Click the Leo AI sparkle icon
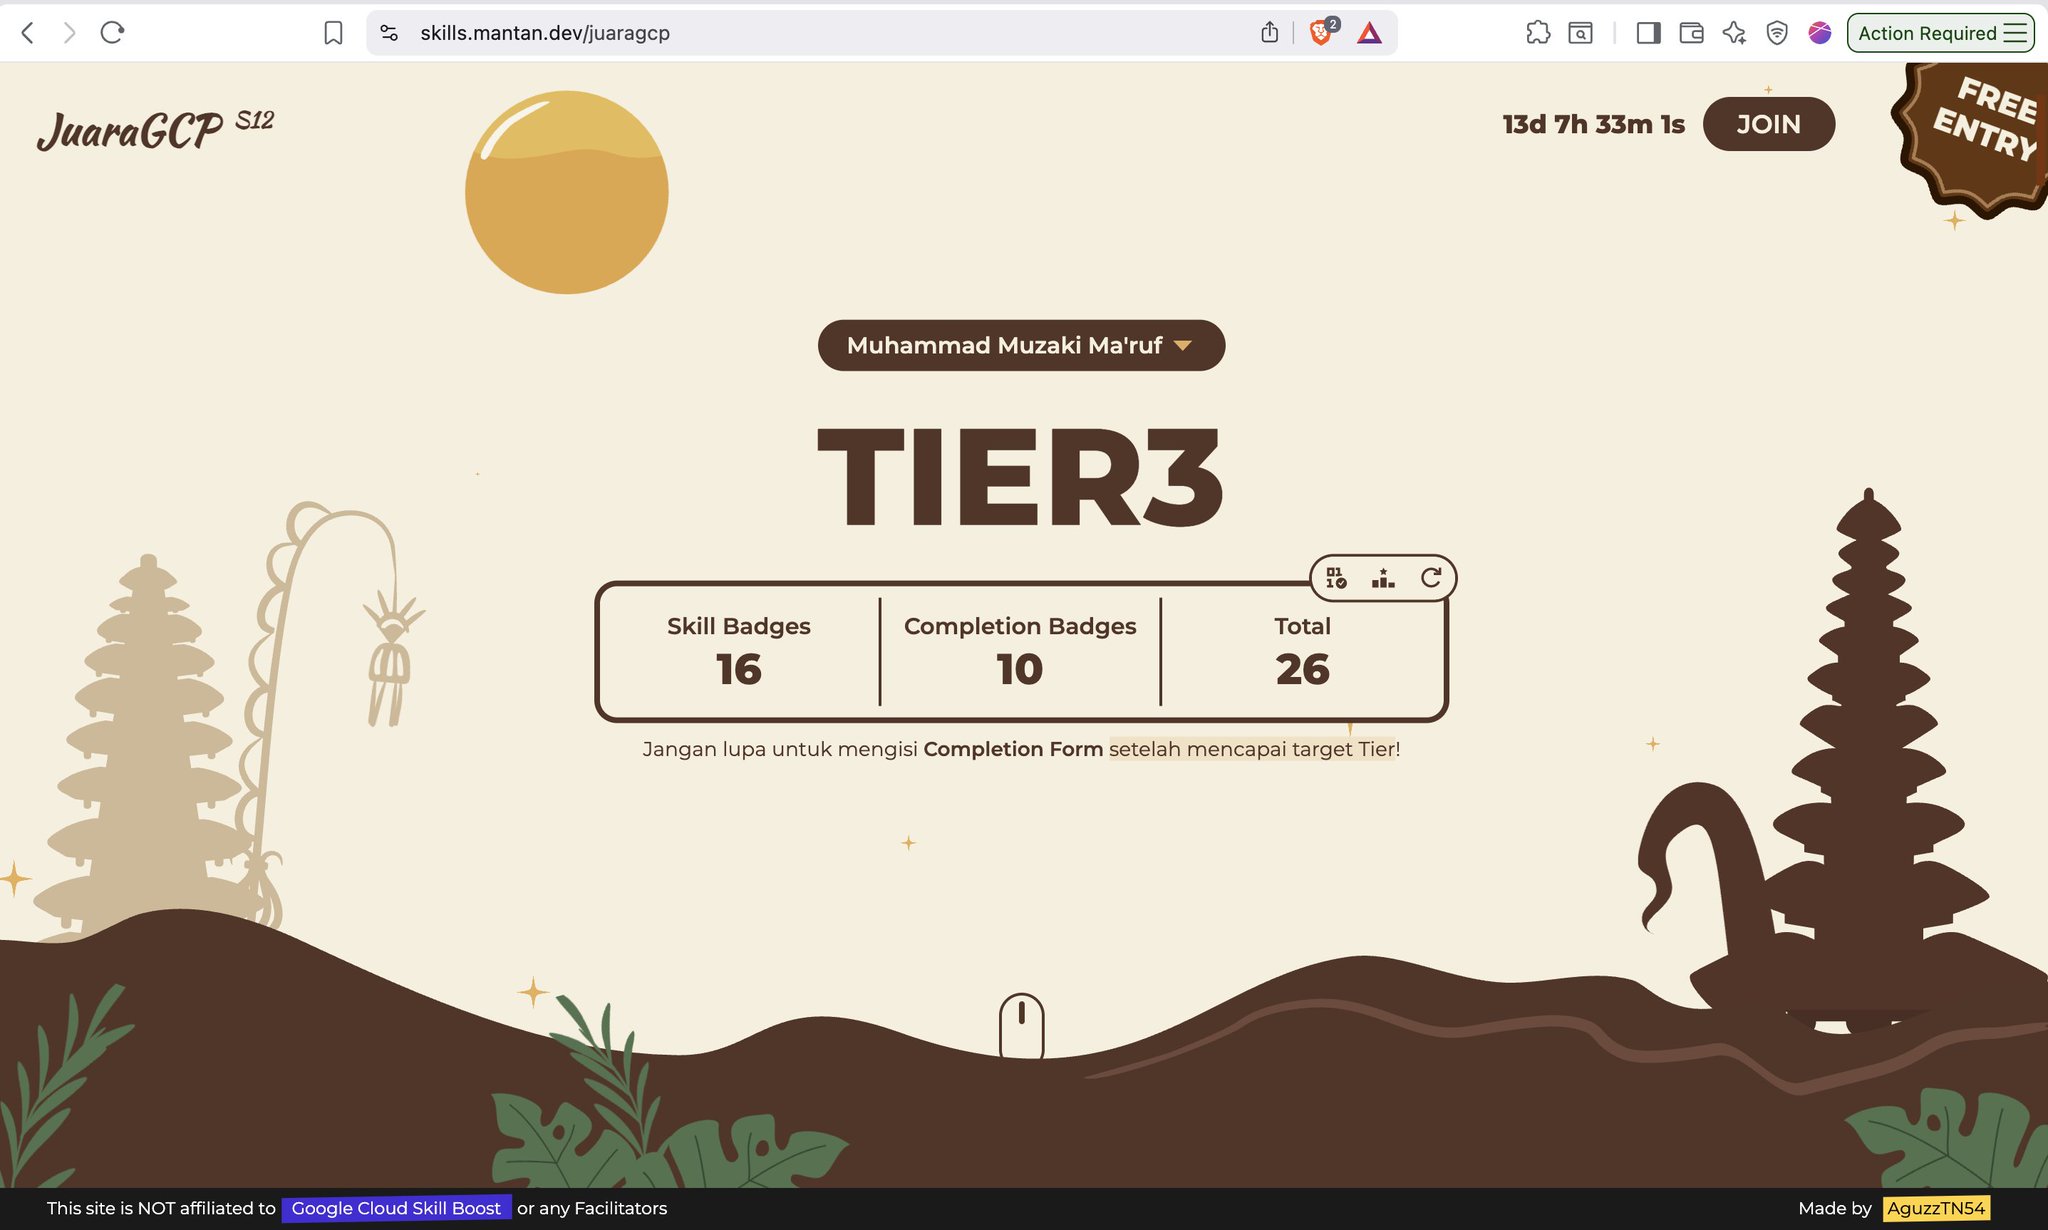Screen dimensions: 2048x1230 1734,33
